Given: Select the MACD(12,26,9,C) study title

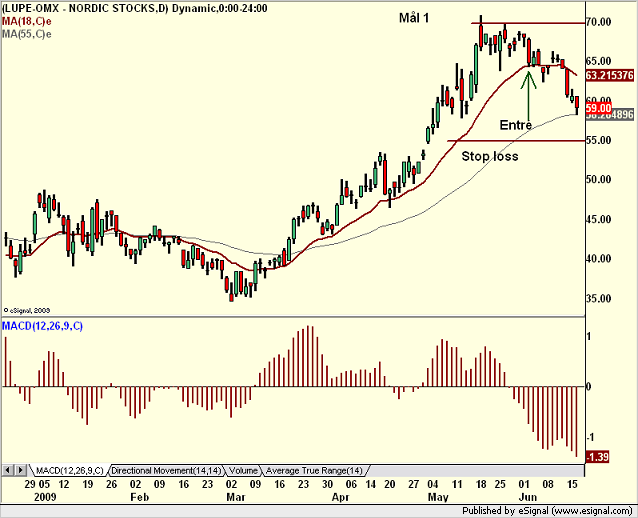Looking at the screenshot, I should (42, 326).
